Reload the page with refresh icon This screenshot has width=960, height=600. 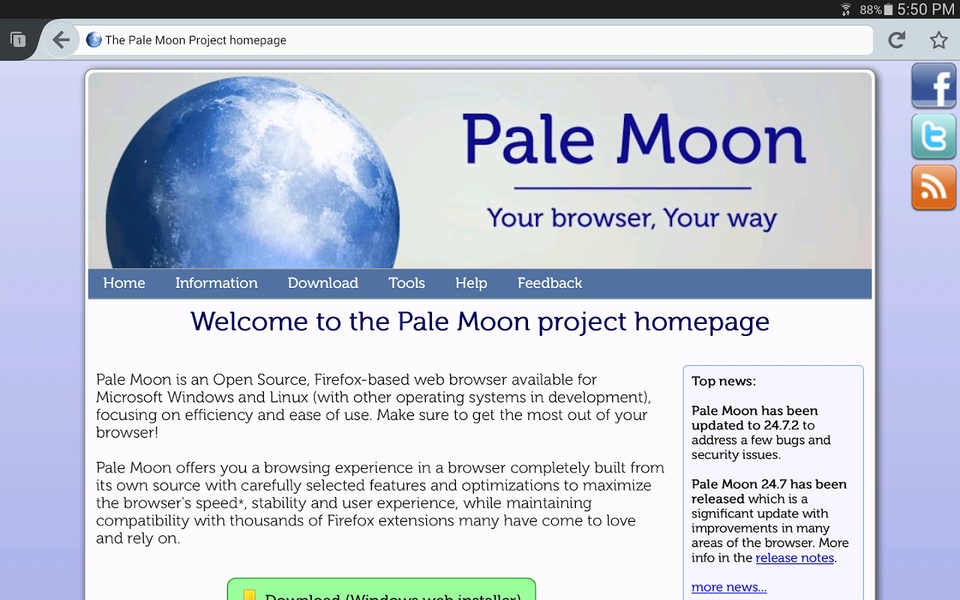897,40
